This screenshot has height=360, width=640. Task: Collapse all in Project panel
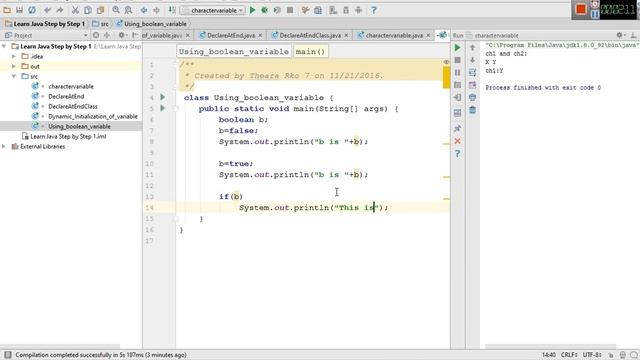(x=107, y=36)
